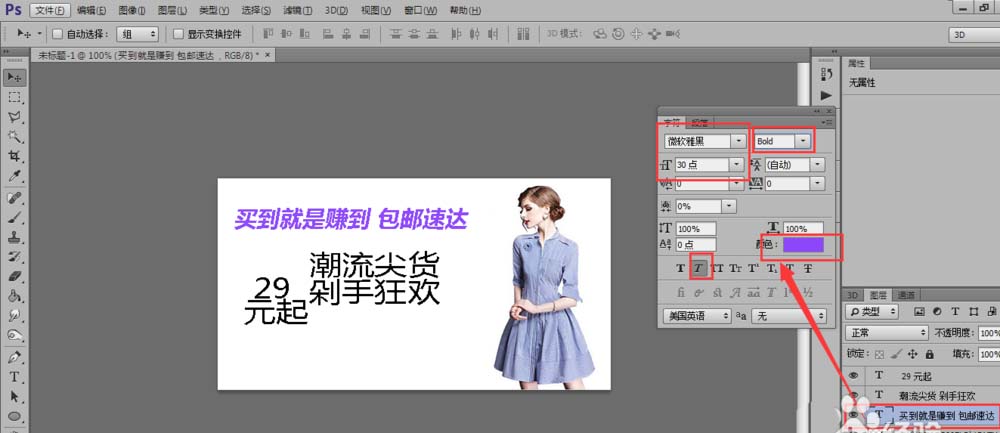The height and width of the screenshot is (433, 1000).
Task: Open the 图像(I) menu
Action: click(x=132, y=11)
